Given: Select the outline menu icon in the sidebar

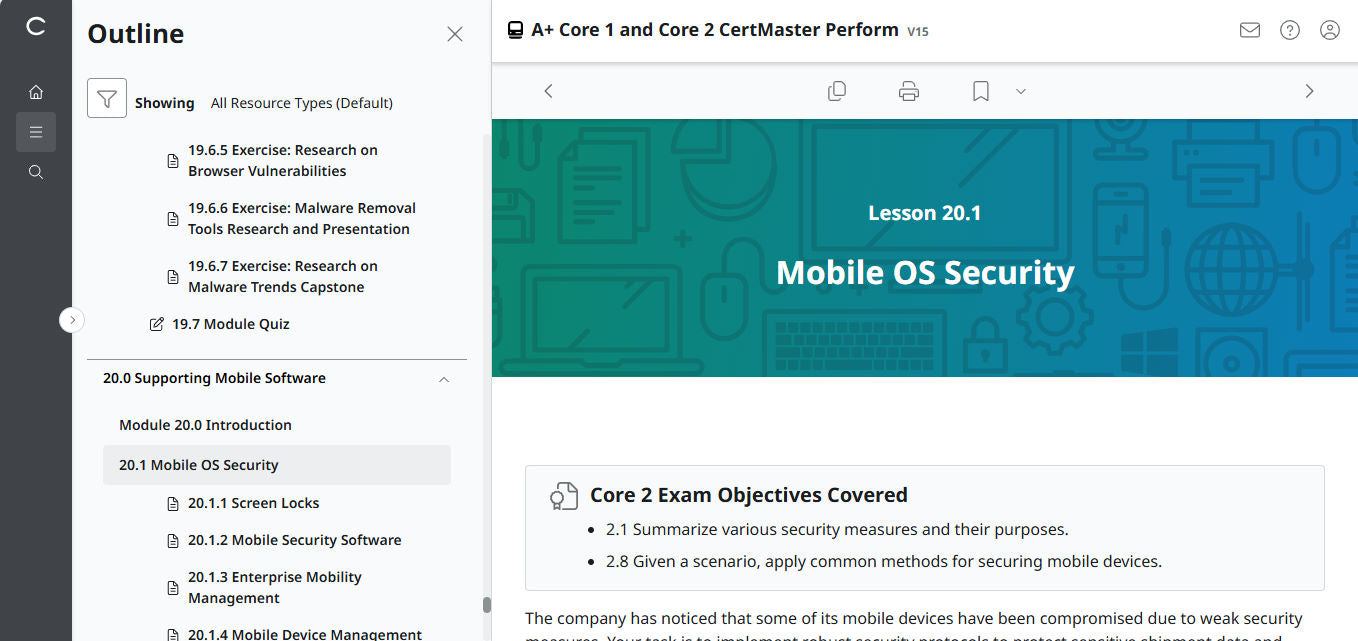Looking at the screenshot, I should [36, 131].
